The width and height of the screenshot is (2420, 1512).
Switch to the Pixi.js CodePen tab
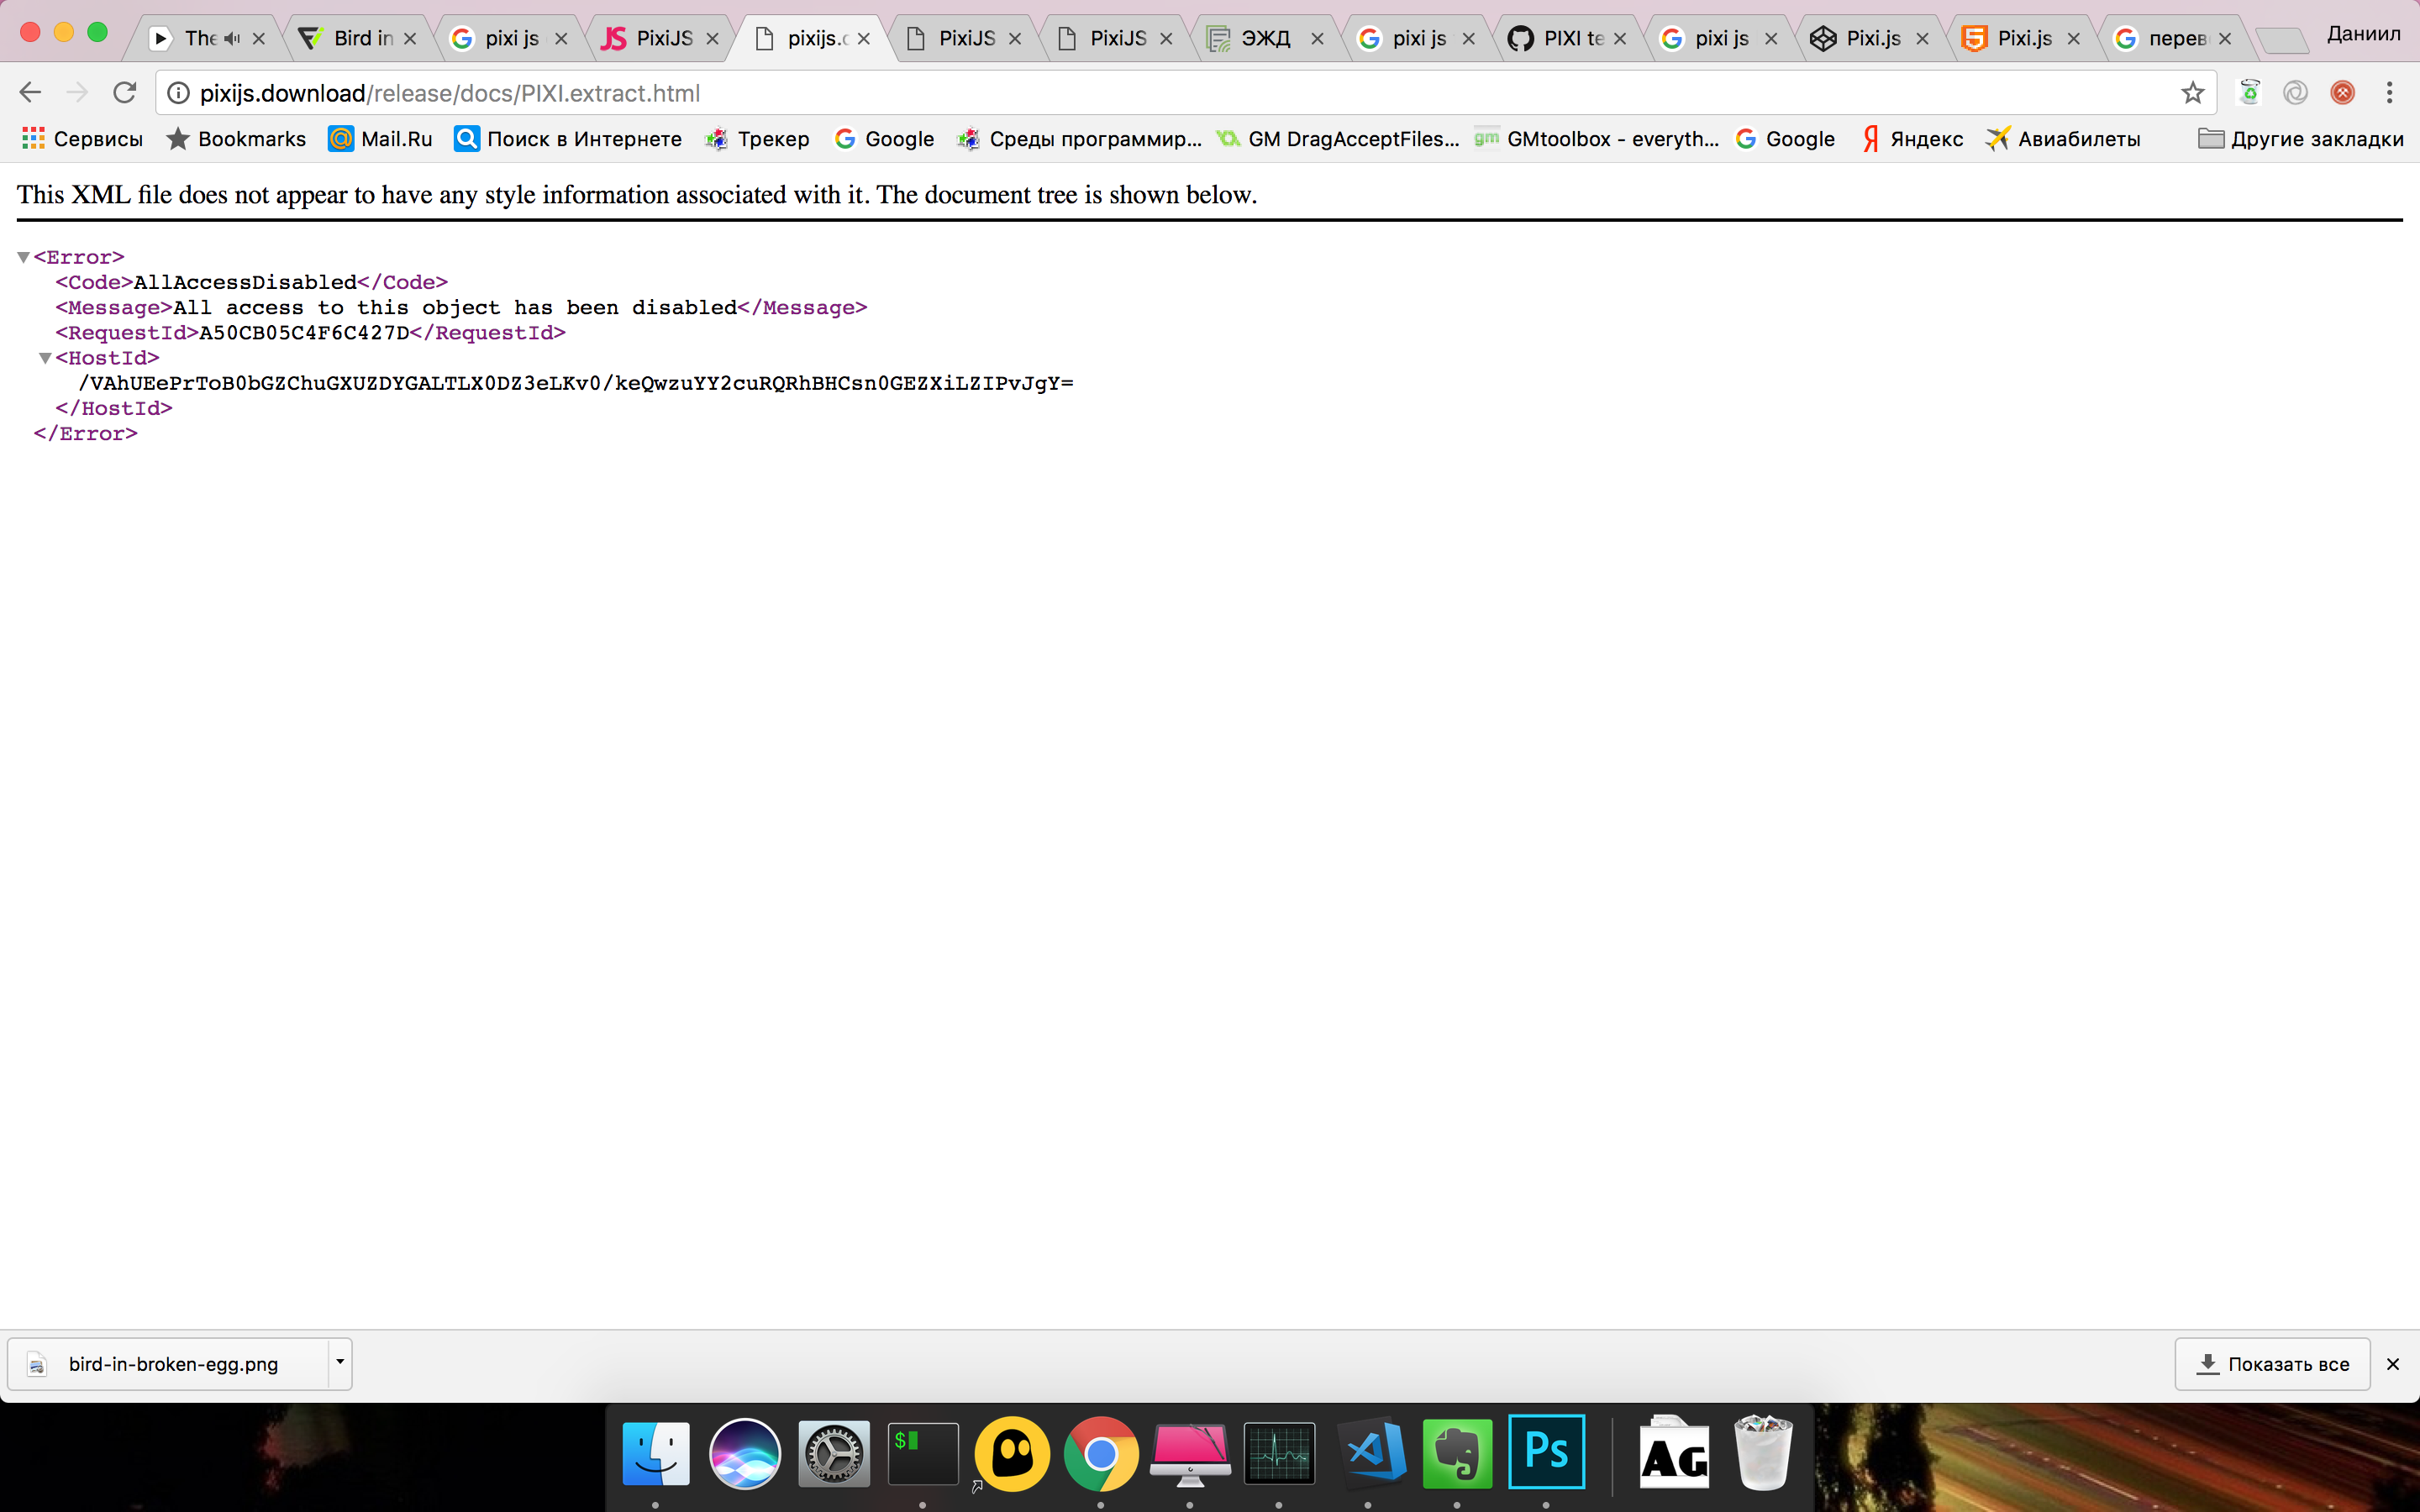pyautogui.click(x=1868, y=38)
